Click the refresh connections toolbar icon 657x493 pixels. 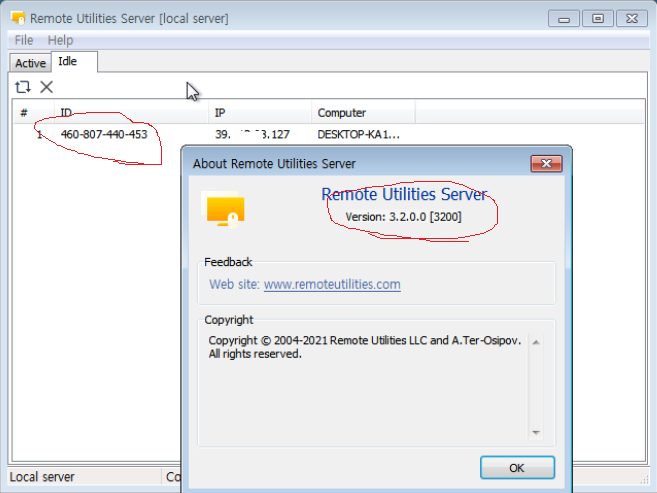tap(22, 88)
